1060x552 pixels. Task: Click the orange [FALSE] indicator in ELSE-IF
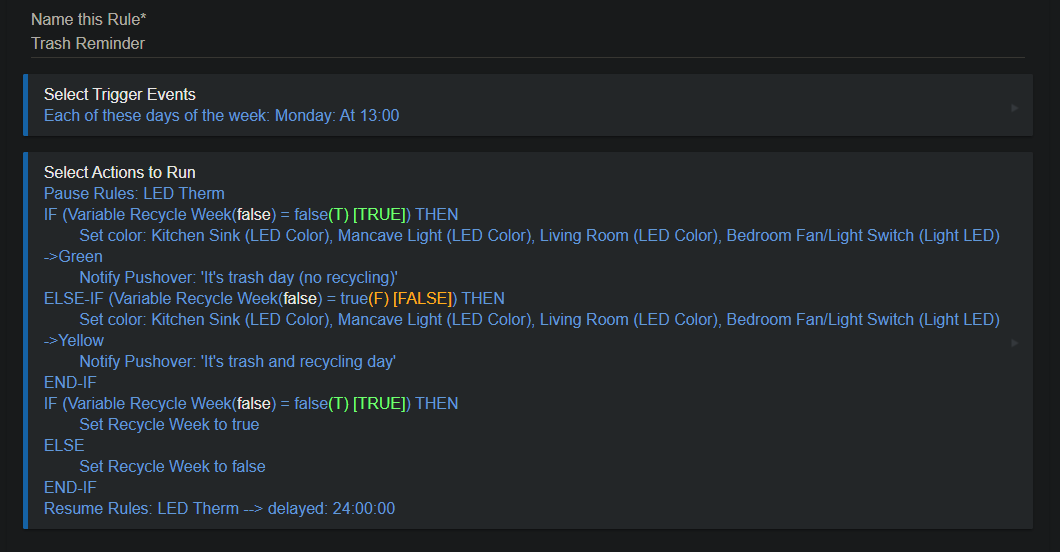pos(423,298)
